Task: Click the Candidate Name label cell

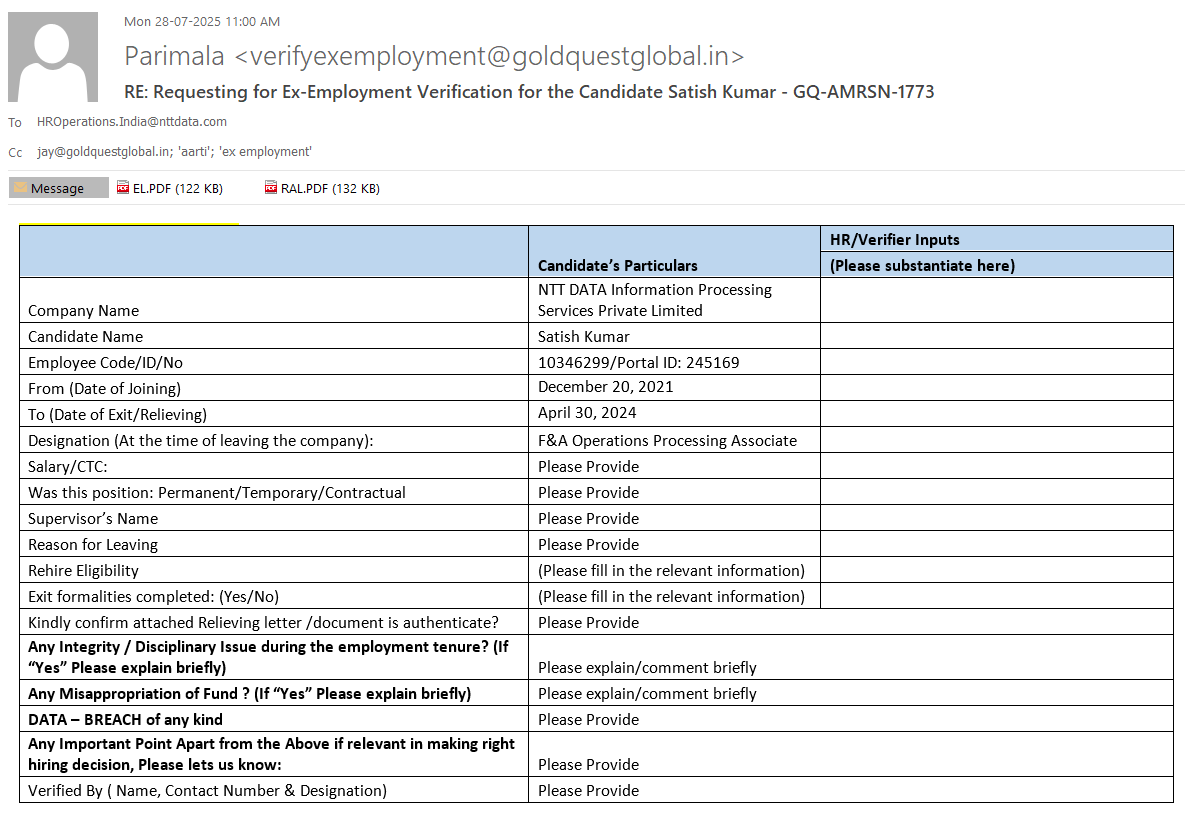Action: 274,336
